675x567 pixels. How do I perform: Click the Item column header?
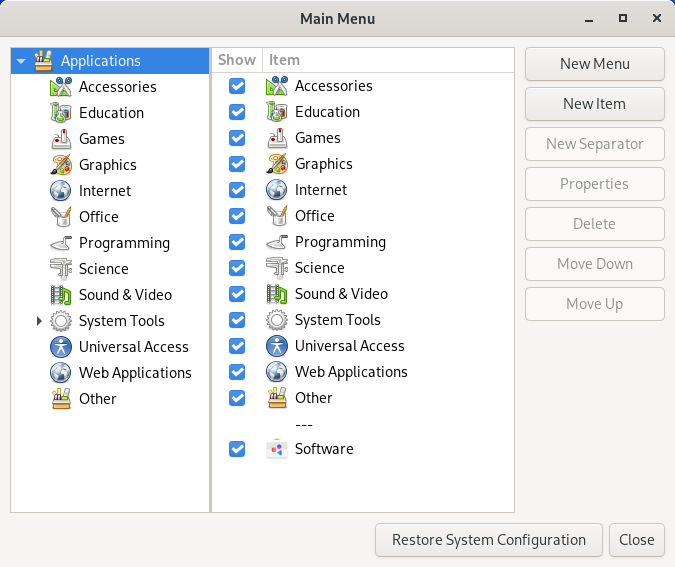389,60
